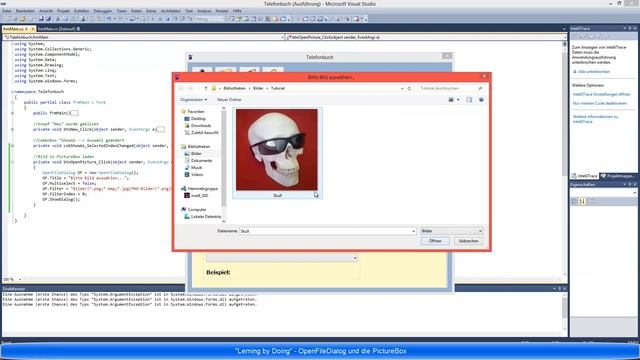Open combo box dropdown in Telefonbuch window
640x360 pixels.
tap(355, 258)
